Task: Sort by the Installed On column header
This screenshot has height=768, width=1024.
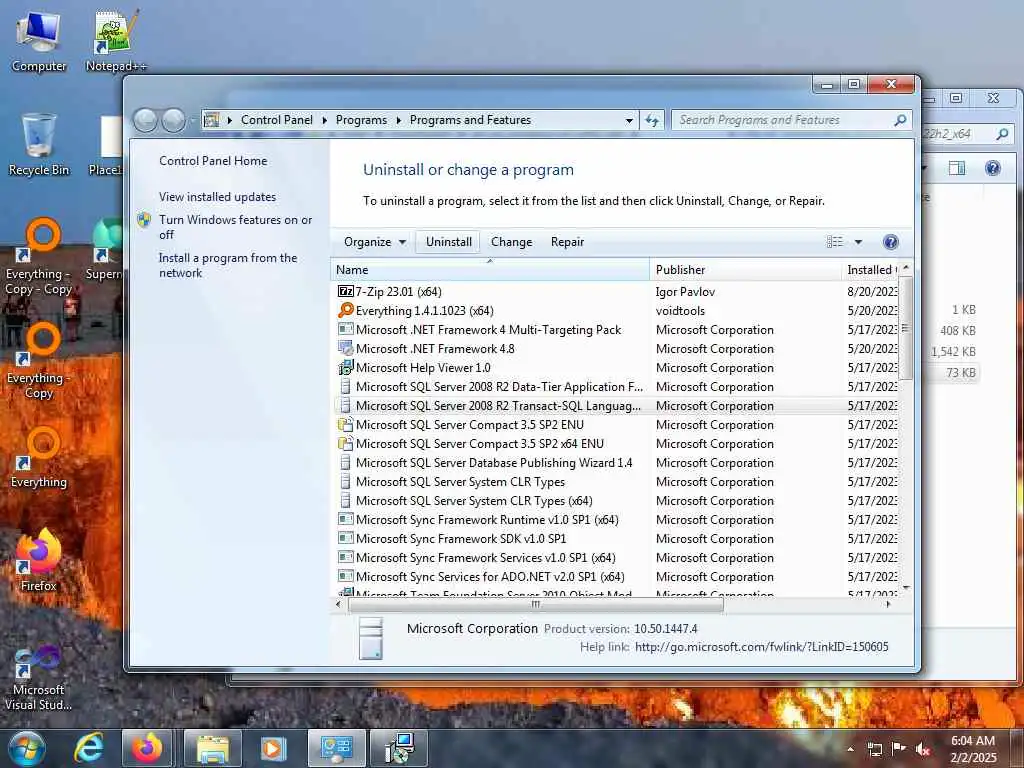Action: pos(869,270)
